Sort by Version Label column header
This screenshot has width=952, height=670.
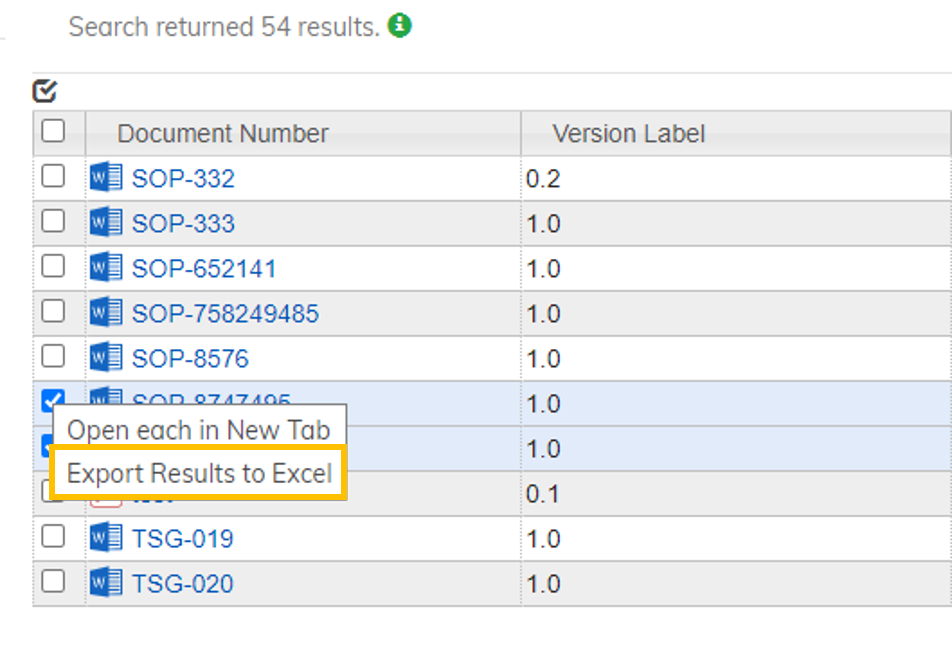[x=629, y=134]
